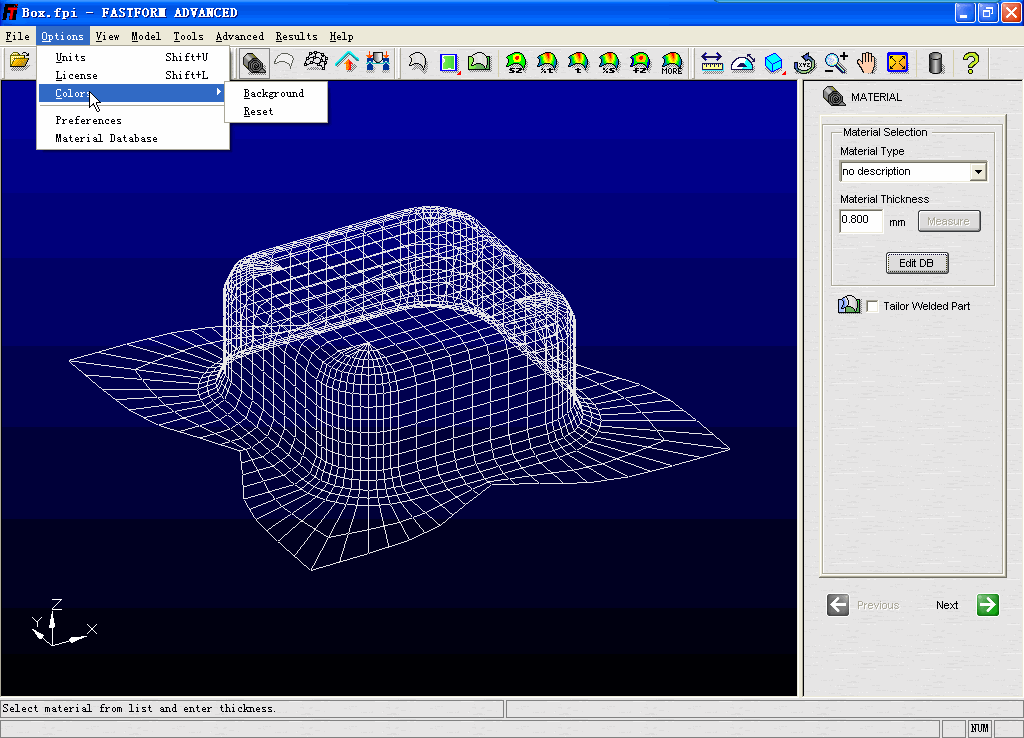
Task: Click the green square blank icon
Action: pyautogui.click(x=449, y=63)
